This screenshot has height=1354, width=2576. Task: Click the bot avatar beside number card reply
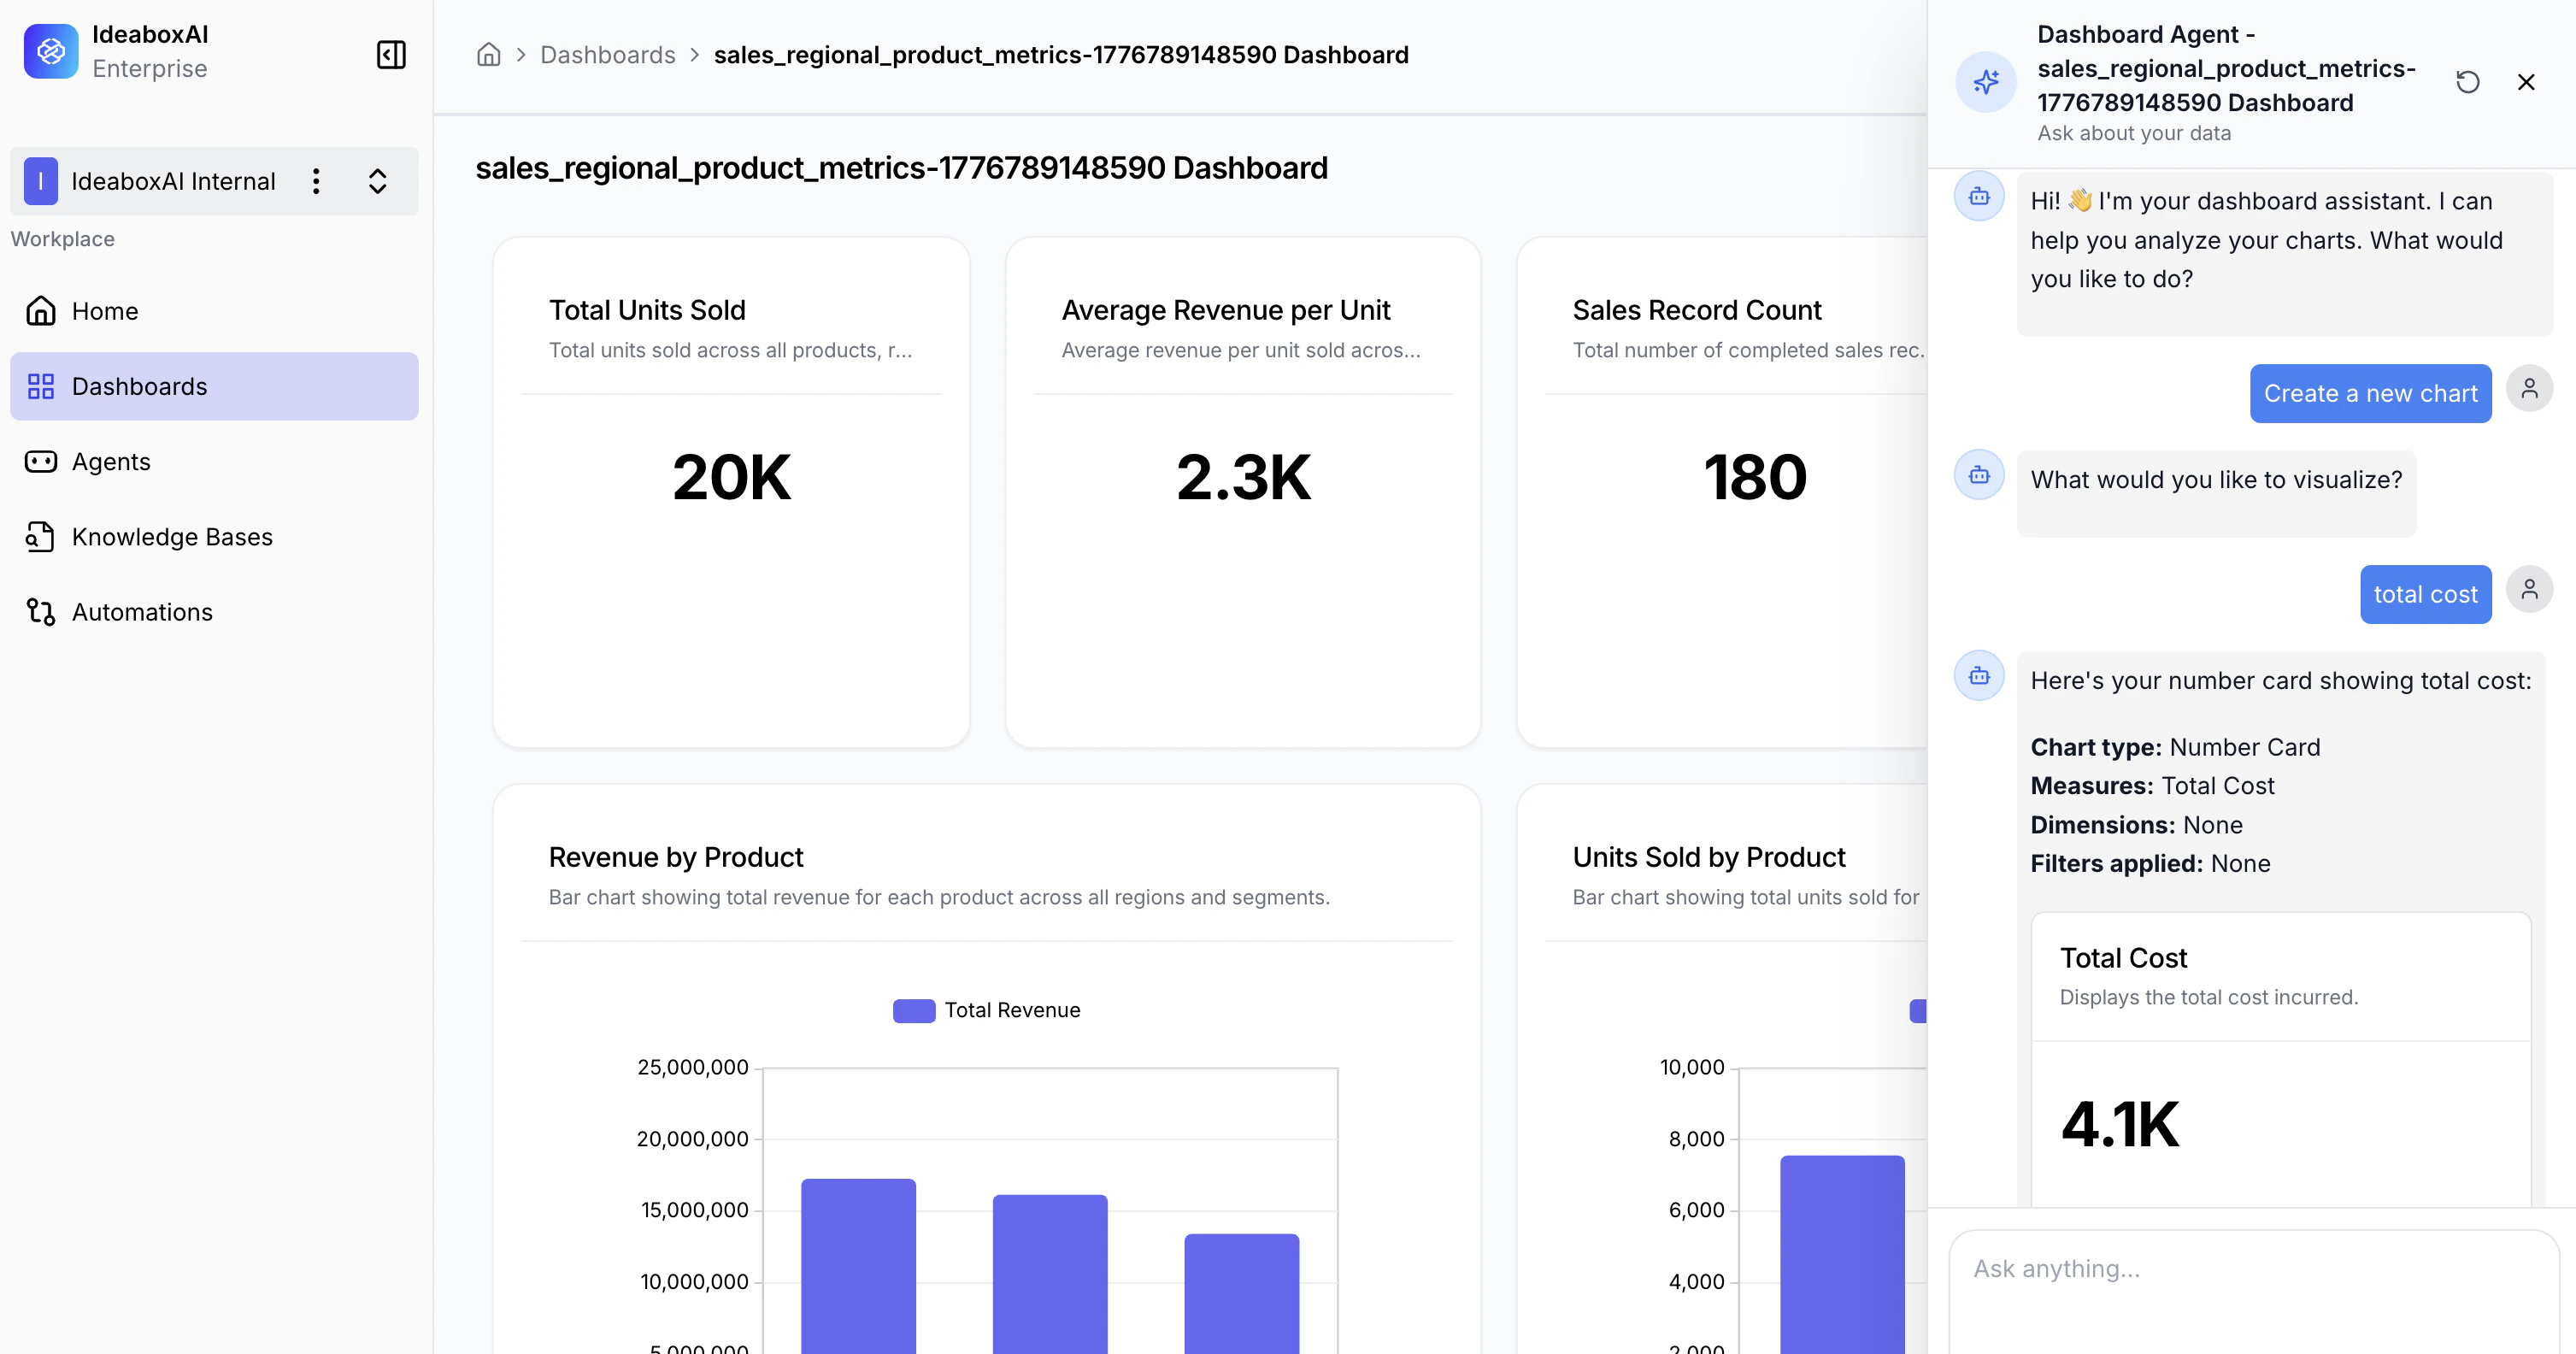(1979, 676)
